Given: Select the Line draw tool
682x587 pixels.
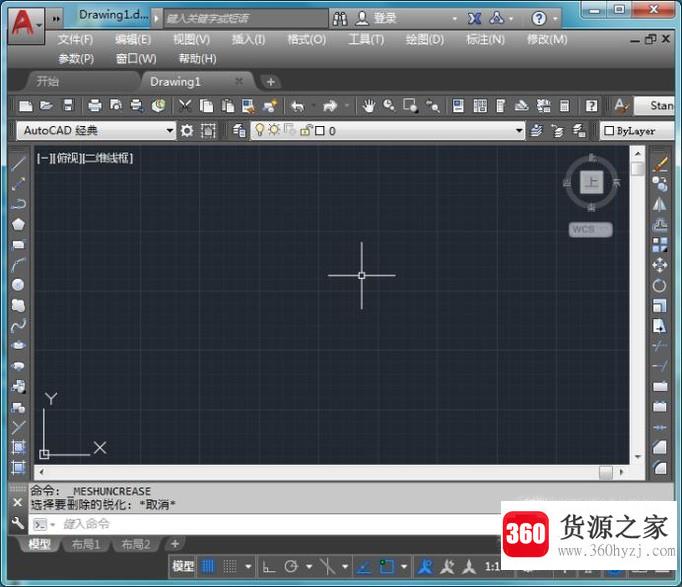Looking at the screenshot, I should (18, 163).
